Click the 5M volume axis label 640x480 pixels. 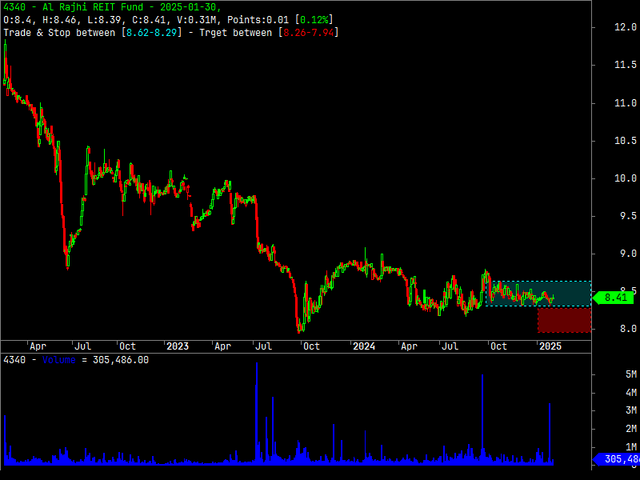pos(631,374)
